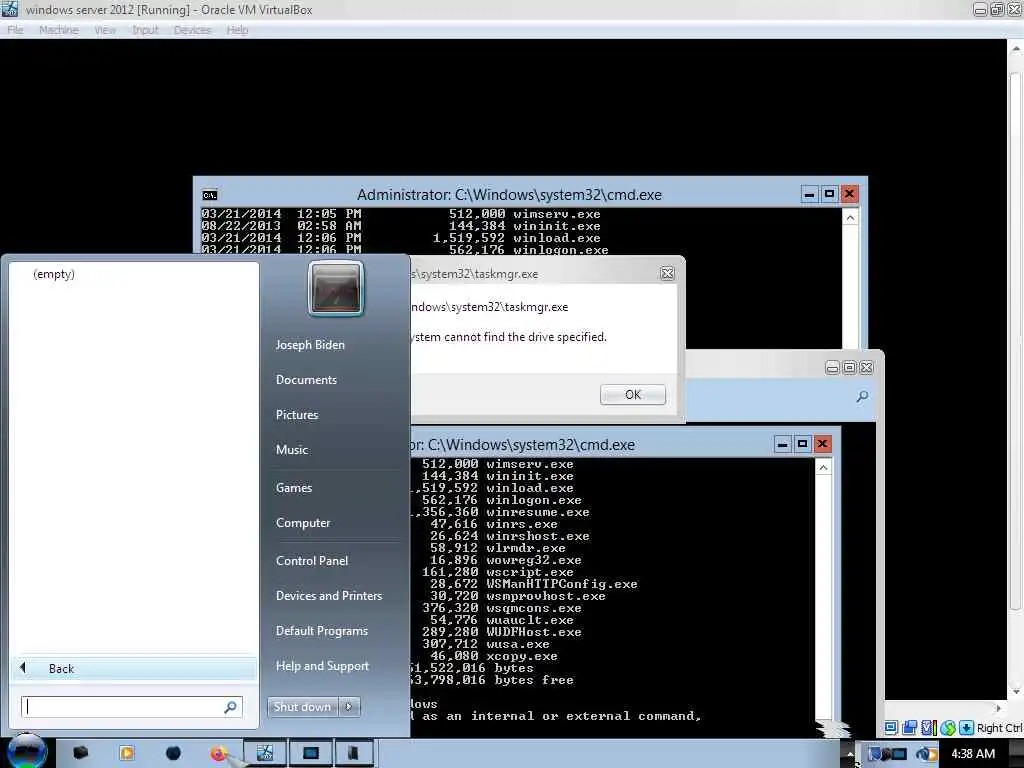
Task: Click Back in the Start menu programs list
Action: pyautogui.click(x=136, y=669)
